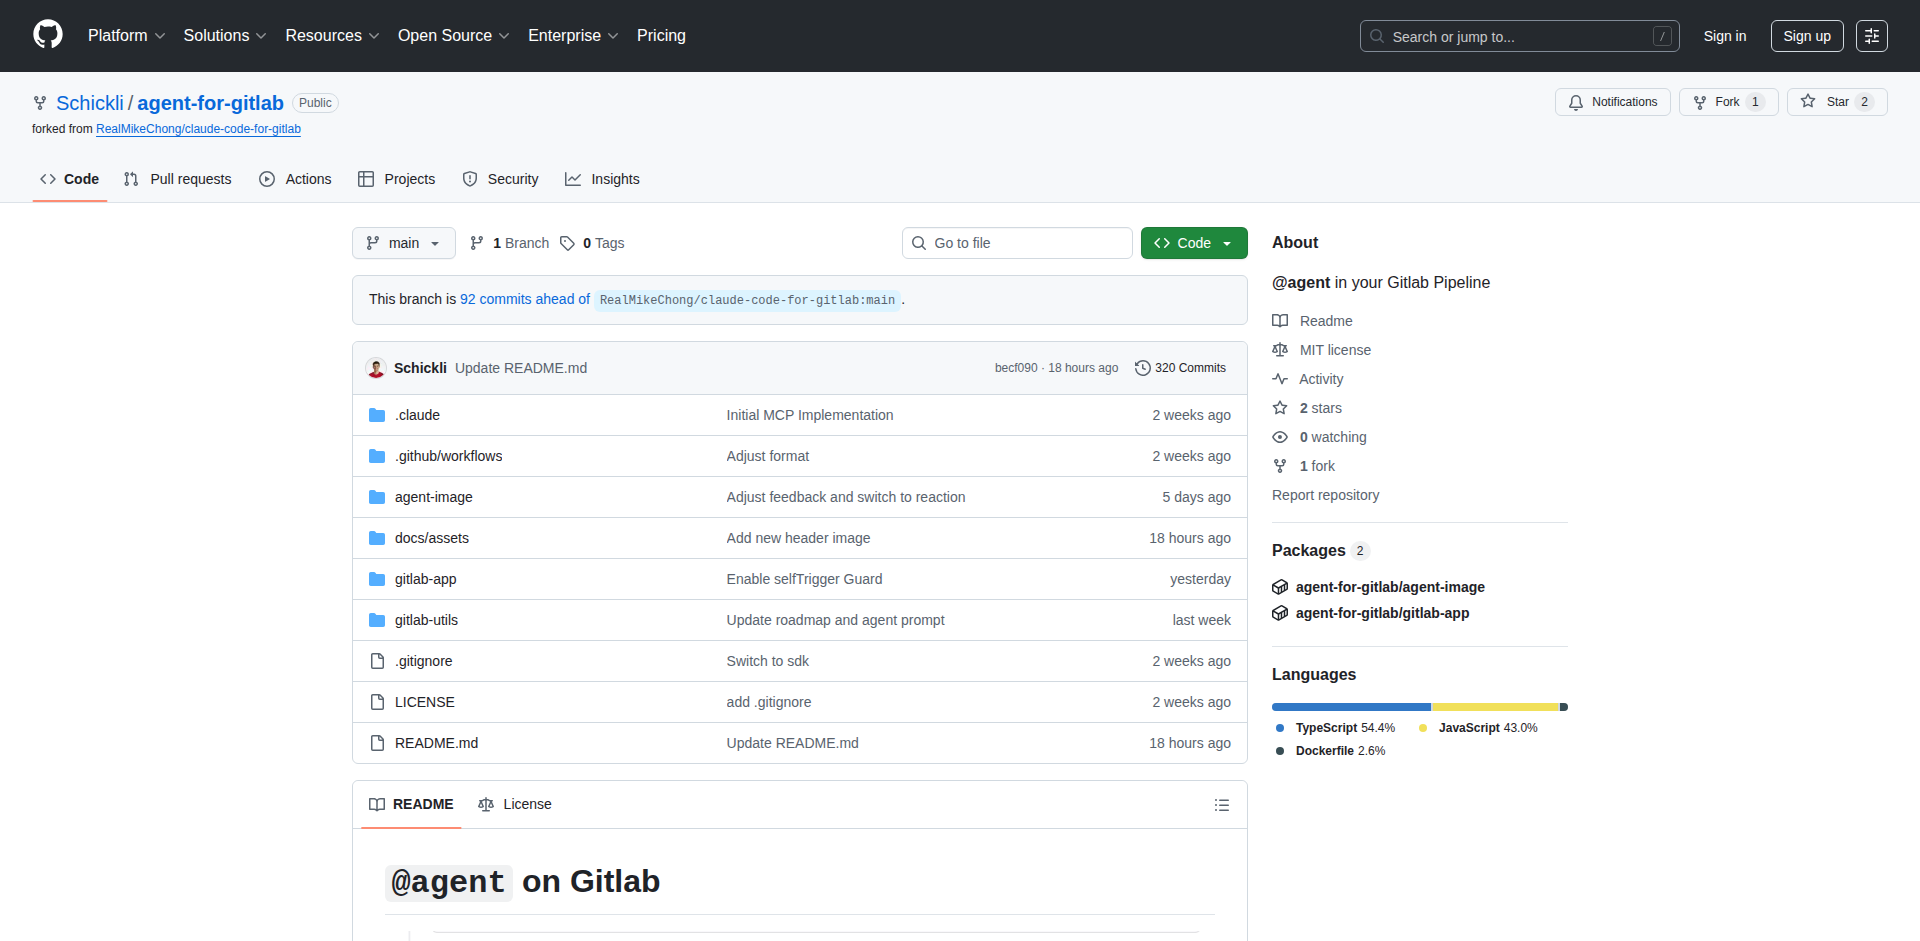Focus the Search or jump to field
Screen dimensions: 1920x941
(1519, 36)
